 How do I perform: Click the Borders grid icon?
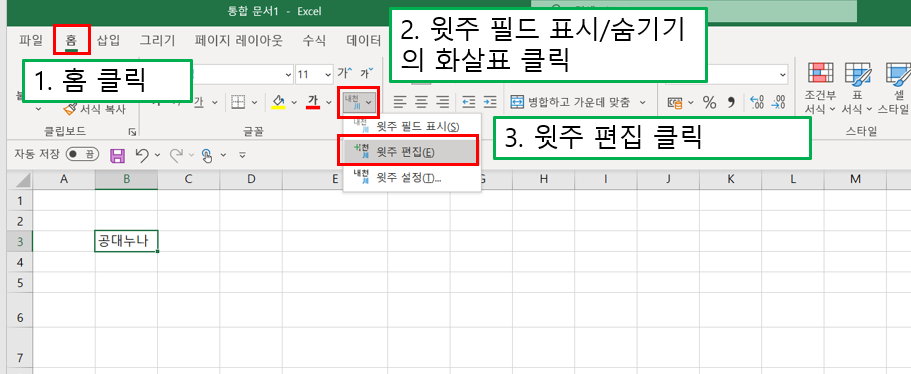click(x=238, y=102)
